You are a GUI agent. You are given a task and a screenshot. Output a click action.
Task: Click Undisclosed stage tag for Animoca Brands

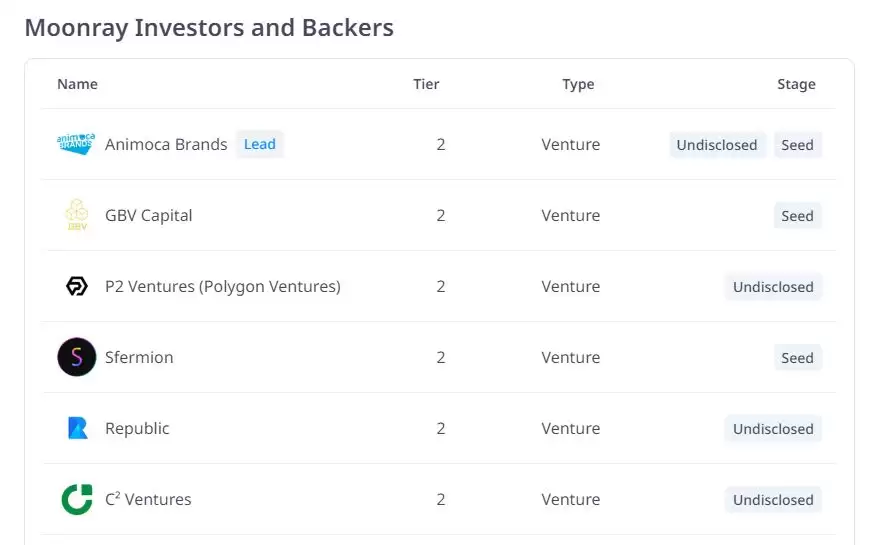coord(717,145)
